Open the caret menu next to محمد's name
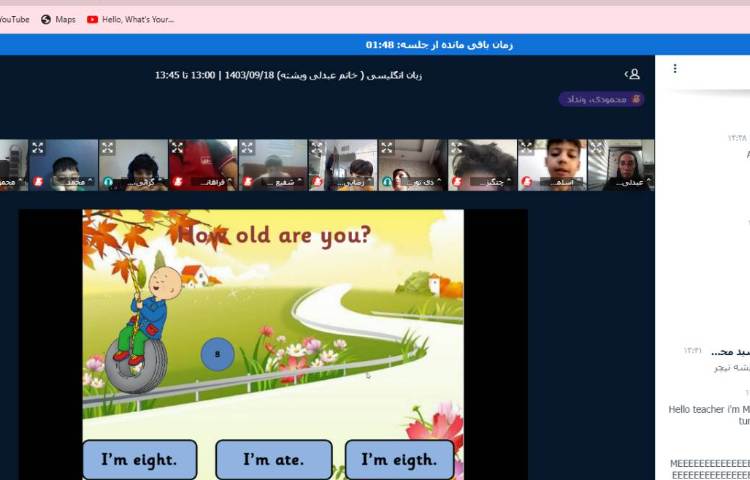 90,181
